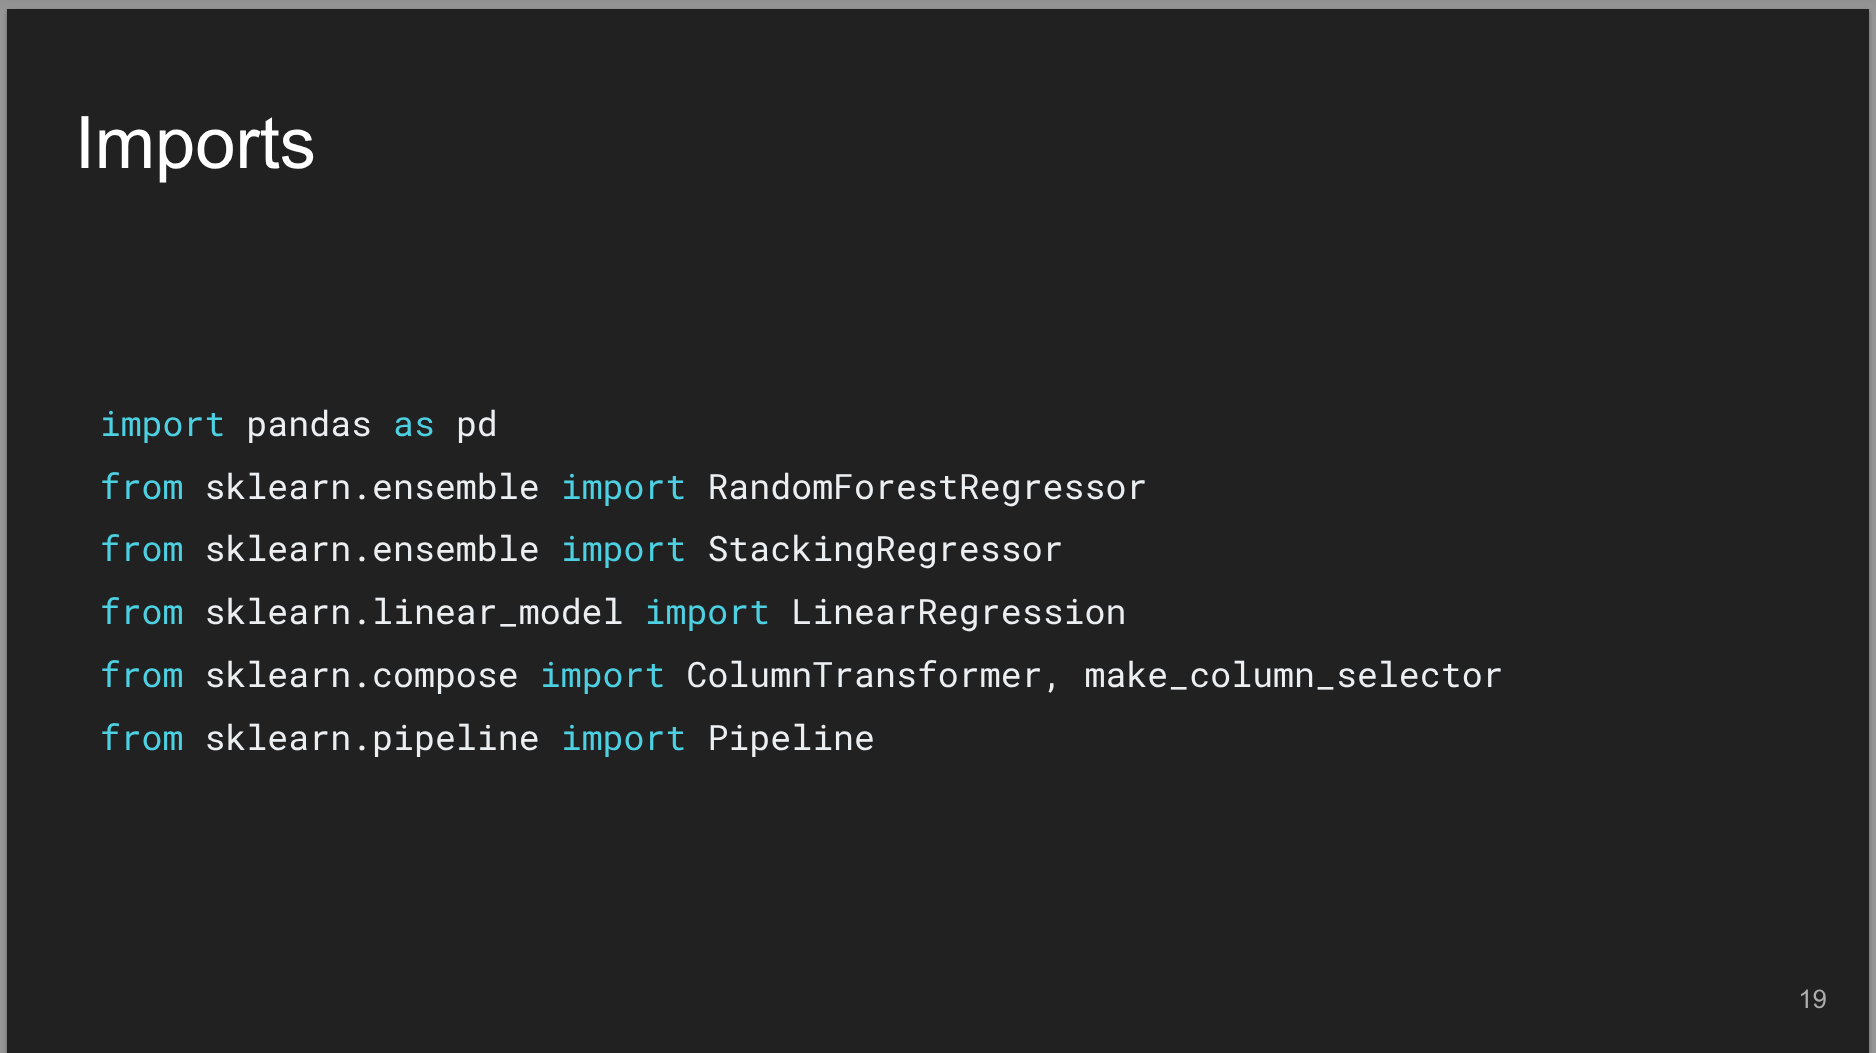1876x1053 pixels.
Task: Click "StackingRegressor" in the code
Action: click(884, 550)
